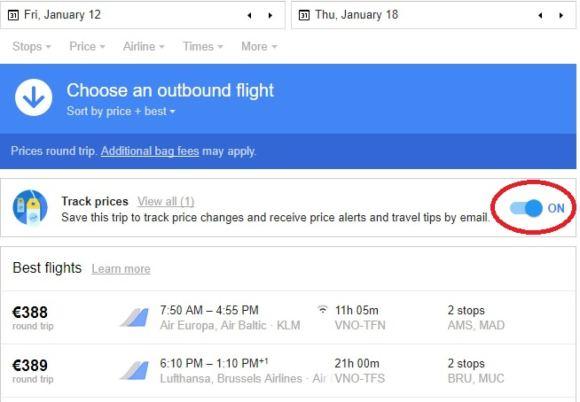Expand the Airline filter dropdown

pyautogui.click(x=144, y=47)
